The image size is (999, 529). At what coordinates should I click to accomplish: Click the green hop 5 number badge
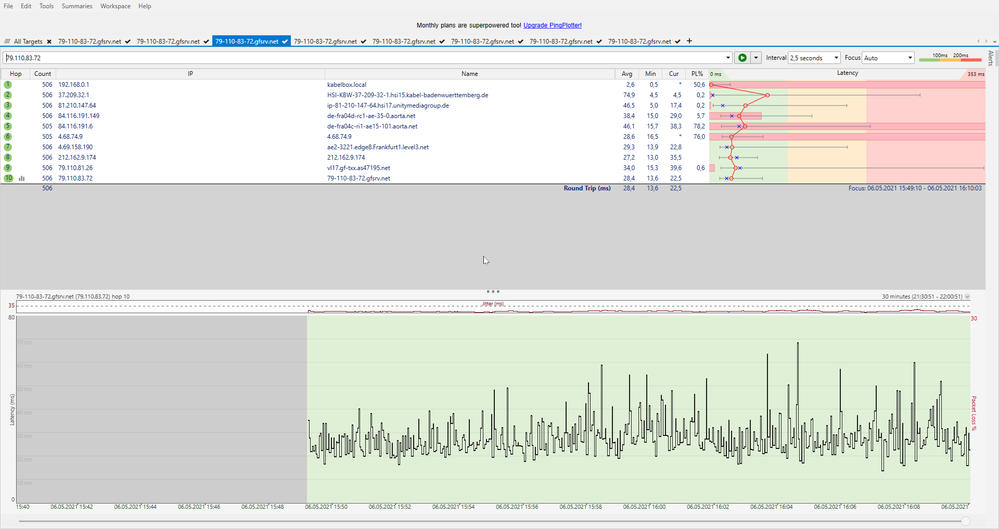point(8,126)
